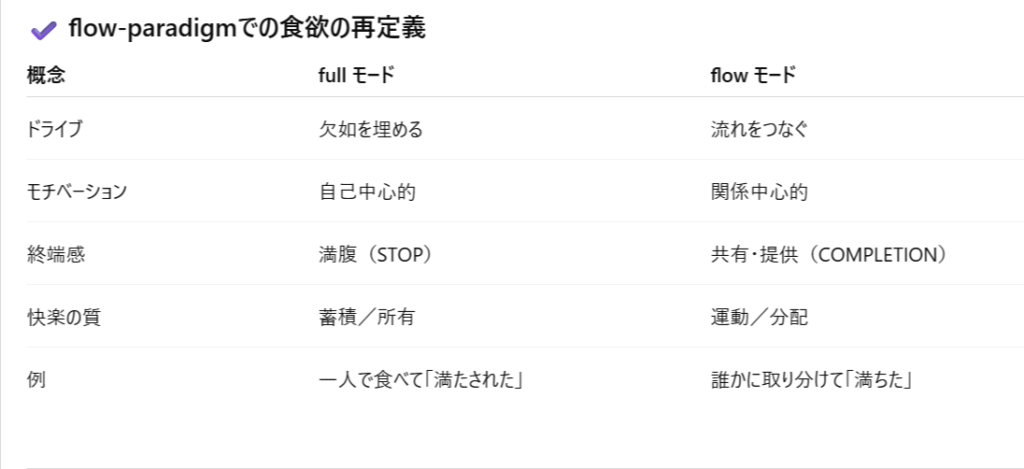
Task: Select the "モチベーション" row label
Action: click(76, 191)
